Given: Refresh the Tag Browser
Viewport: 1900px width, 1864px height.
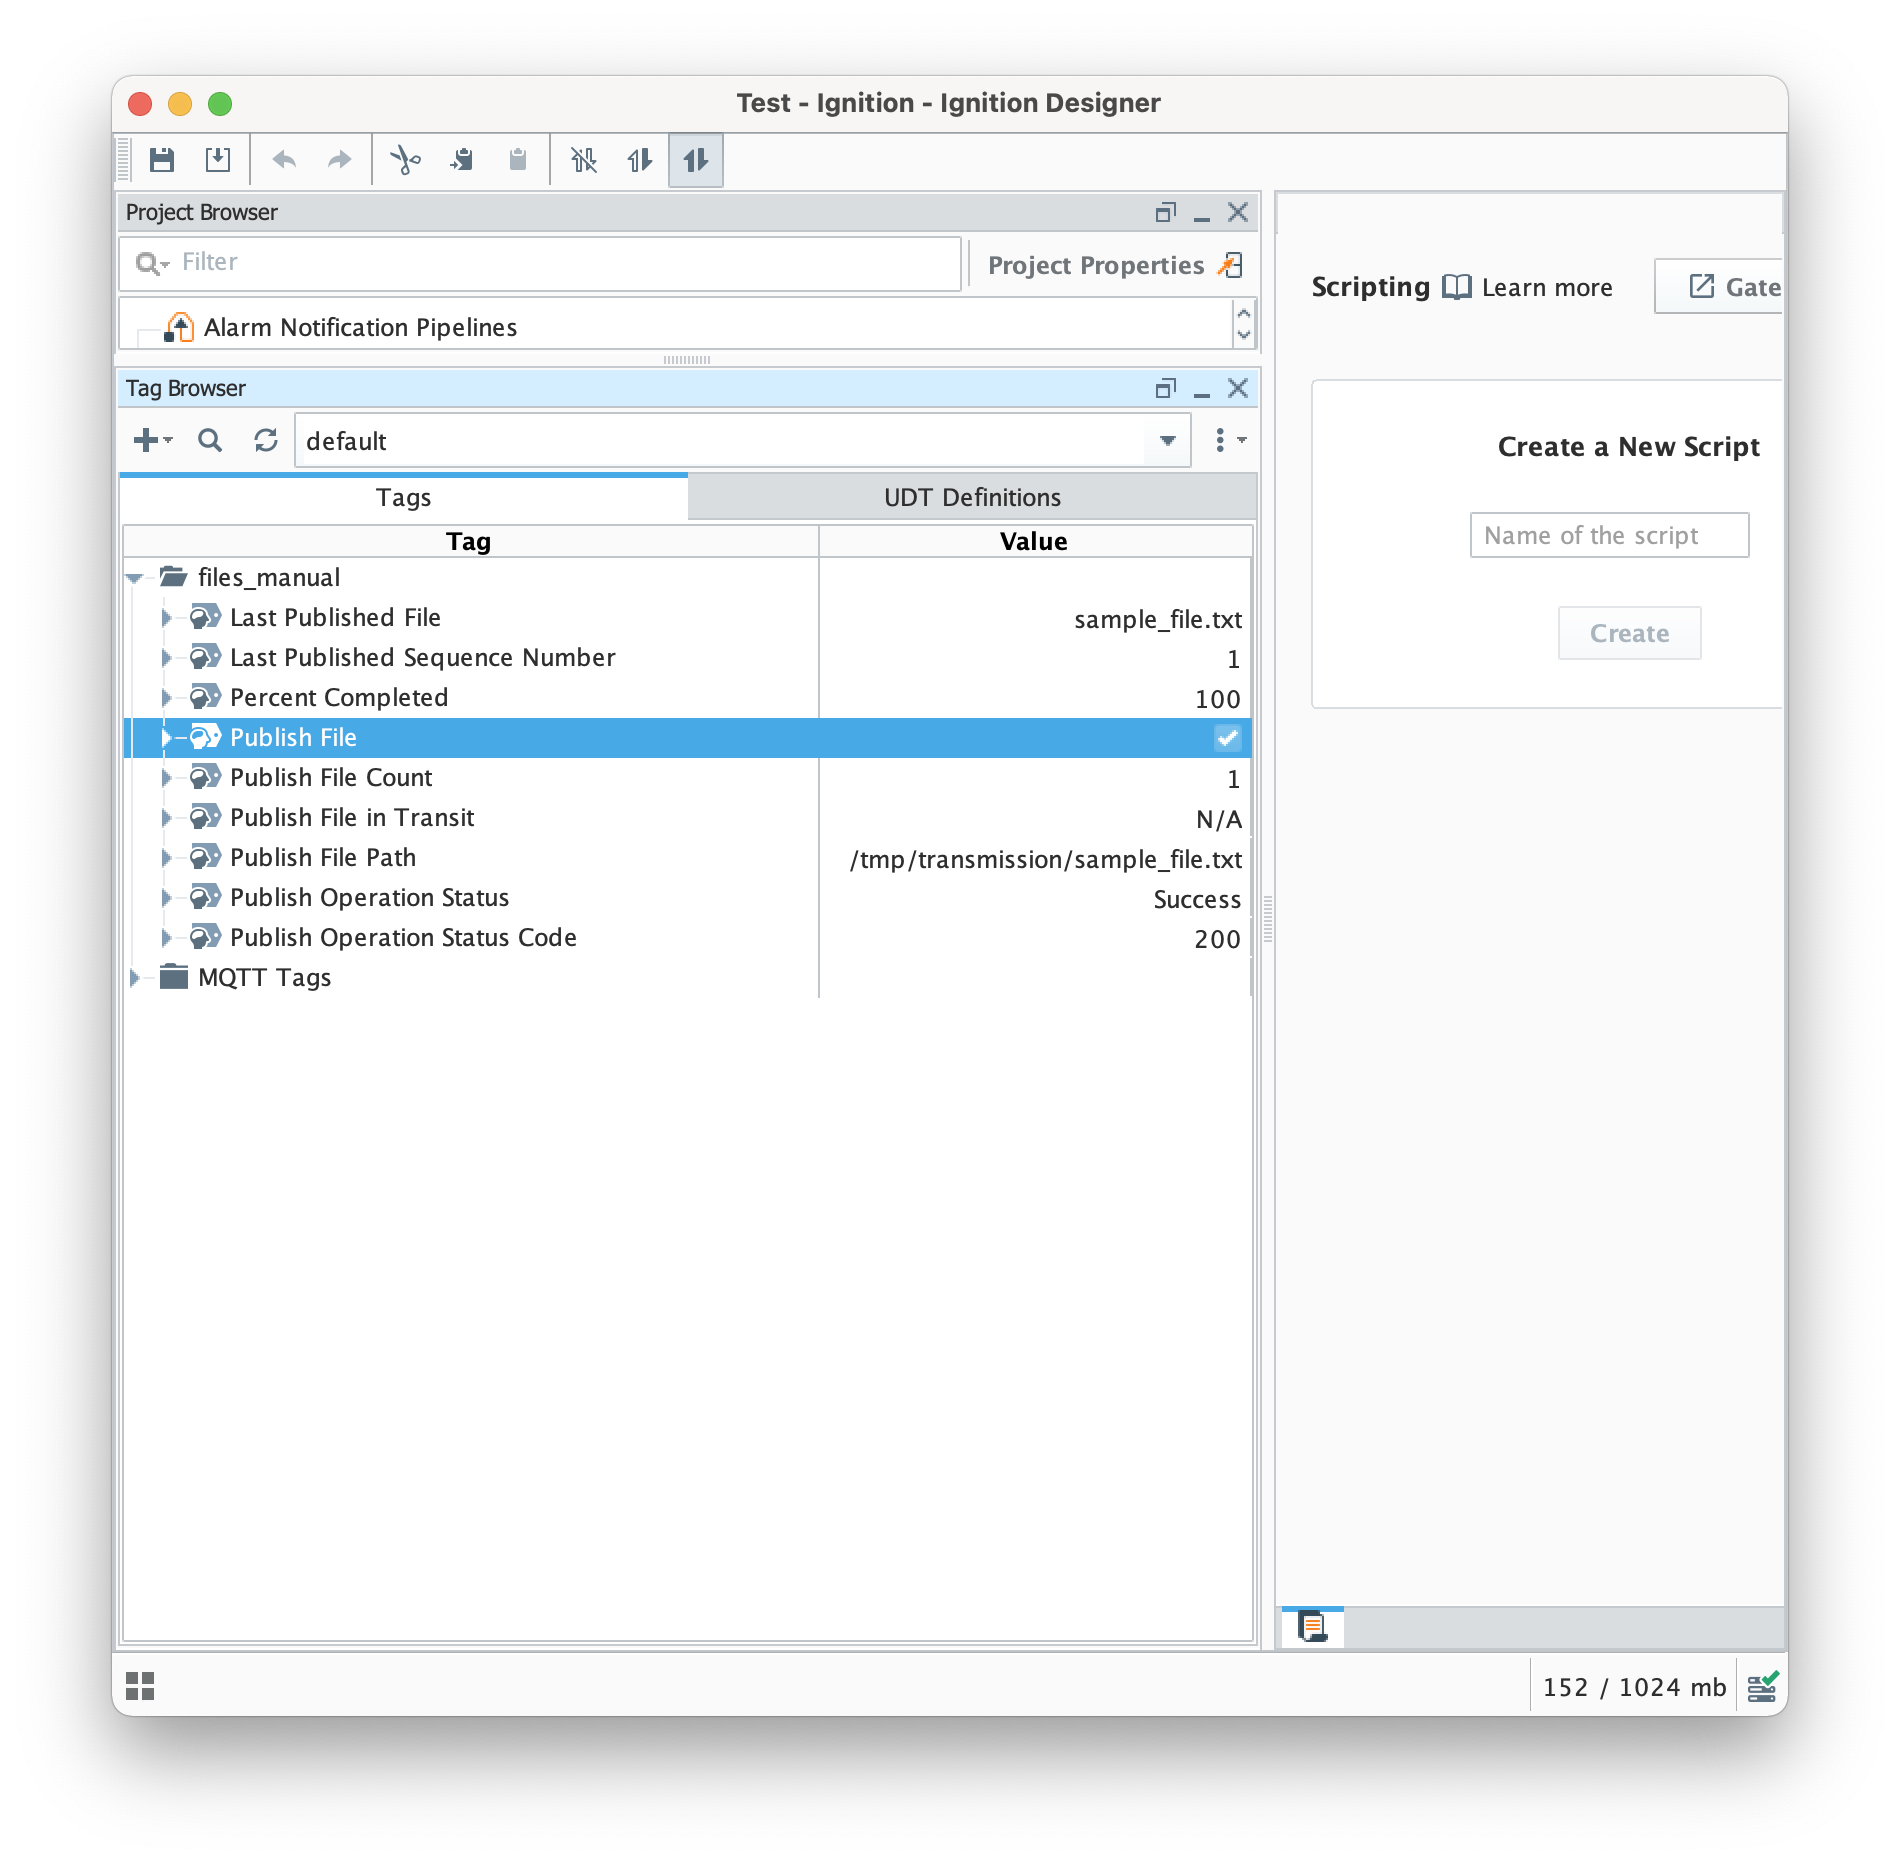Looking at the screenshot, I should 265,440.
